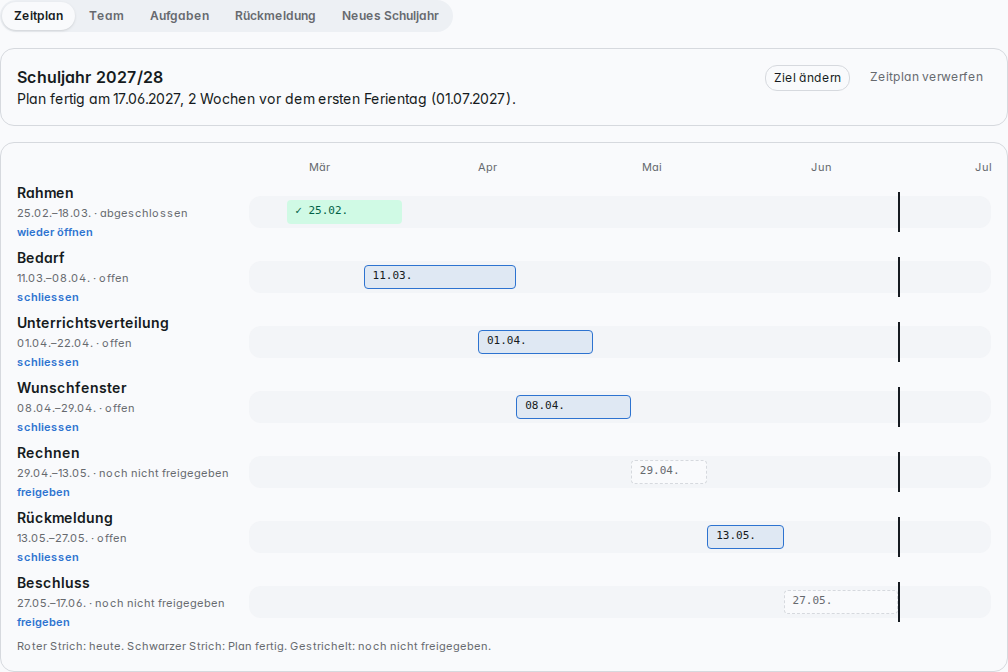This screenshot has height=672, width=1008.
Task: Click the Mär month label
Action: tap(320, 167)
